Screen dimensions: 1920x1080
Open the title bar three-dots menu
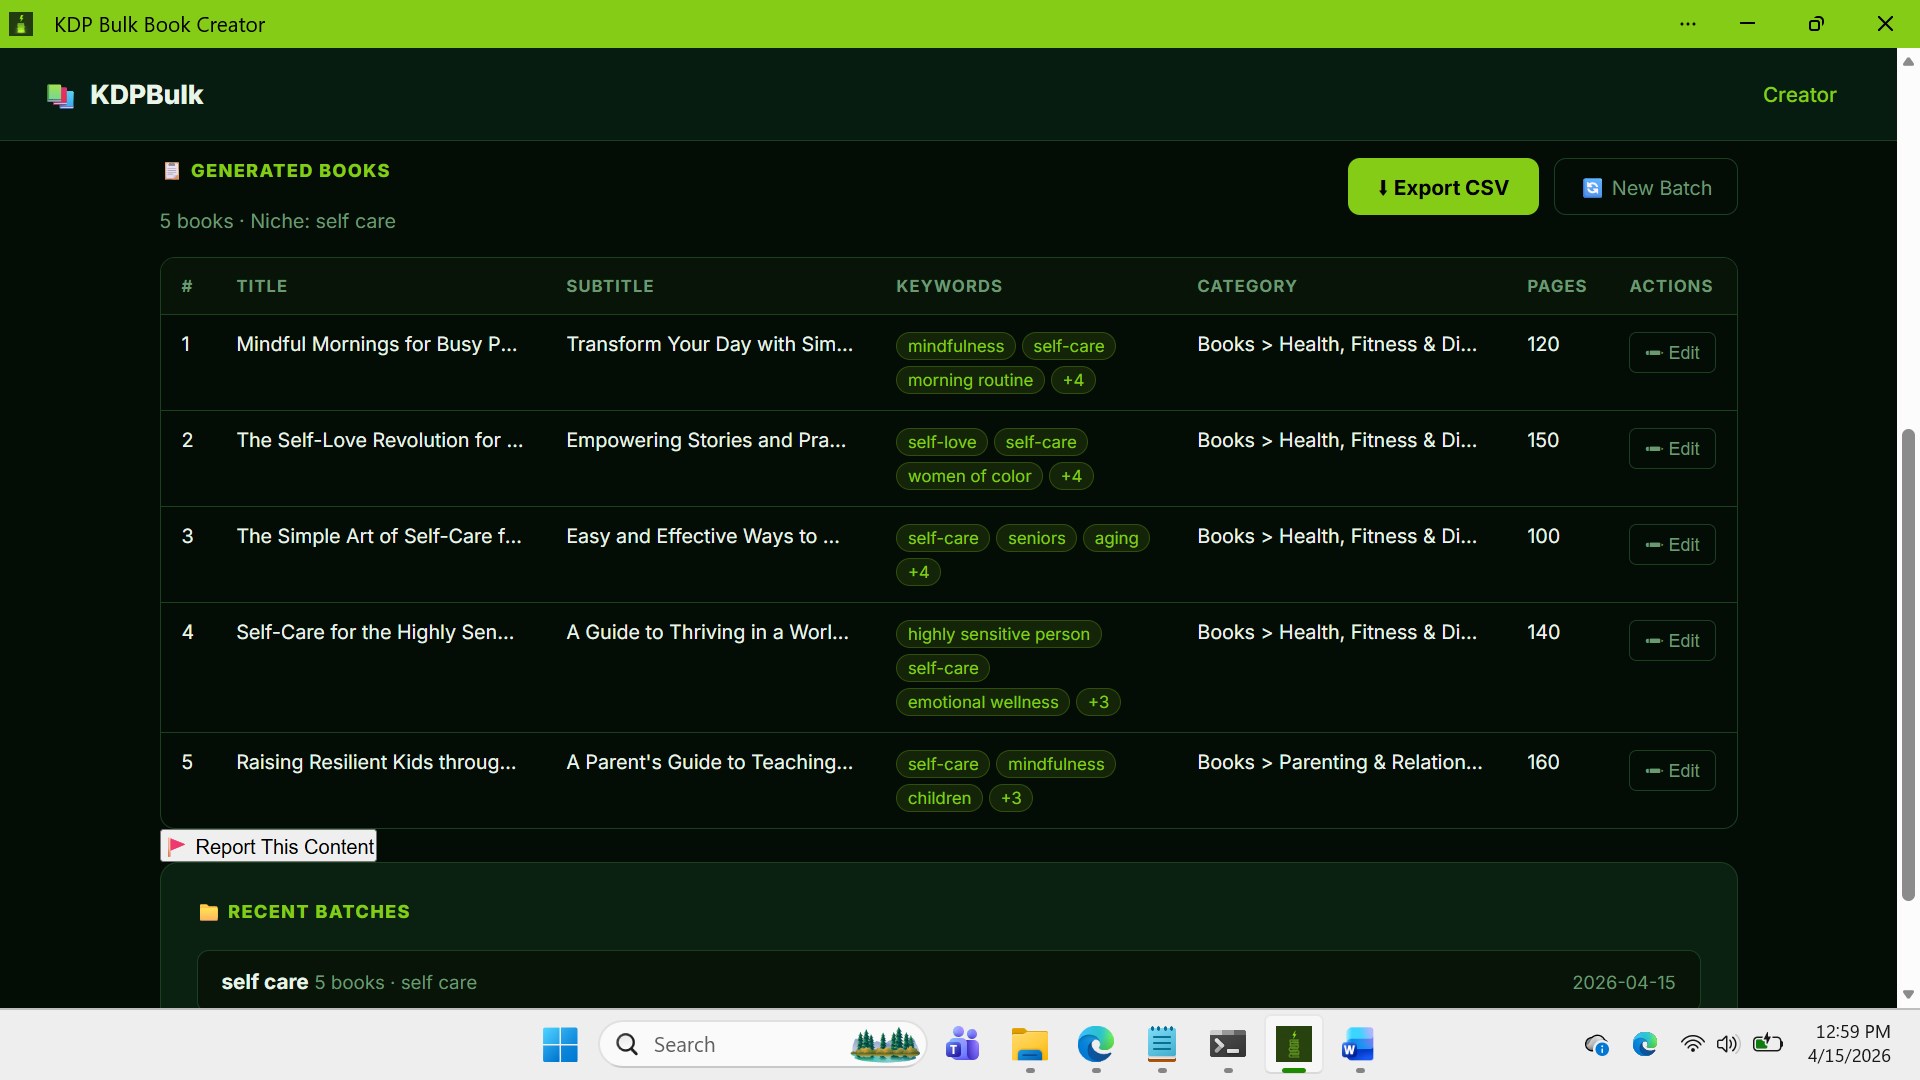tap(1688, 24)
